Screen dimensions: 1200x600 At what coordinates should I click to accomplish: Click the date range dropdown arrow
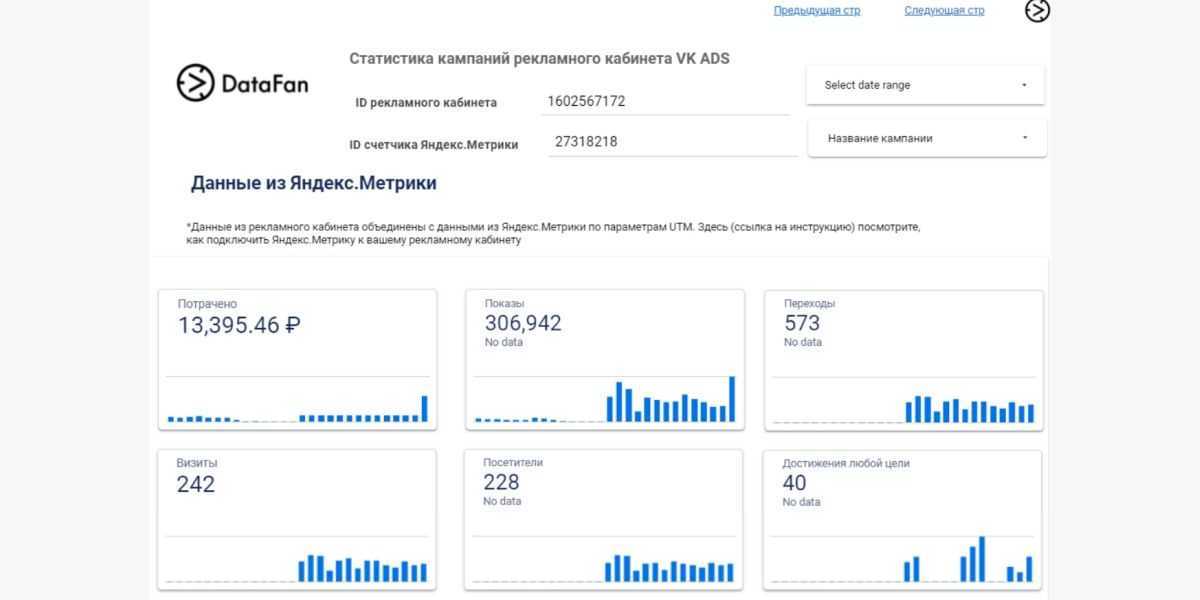[x=1024, y=85]
